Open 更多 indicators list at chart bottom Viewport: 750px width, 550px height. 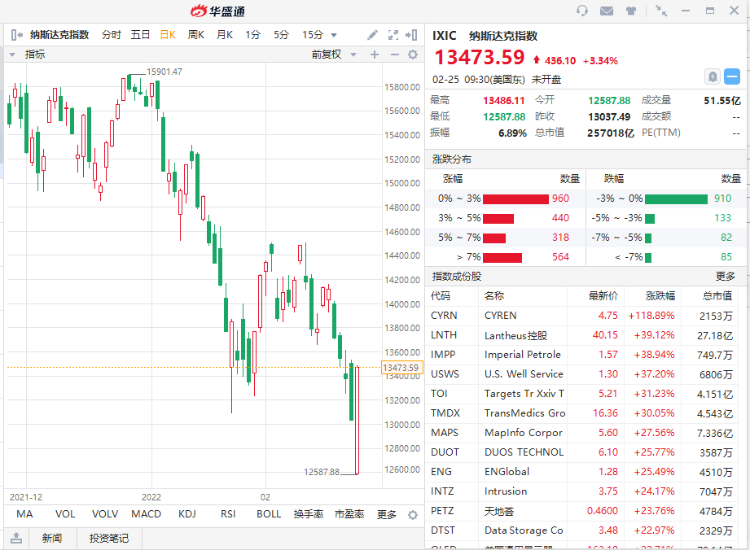[386, 515]
